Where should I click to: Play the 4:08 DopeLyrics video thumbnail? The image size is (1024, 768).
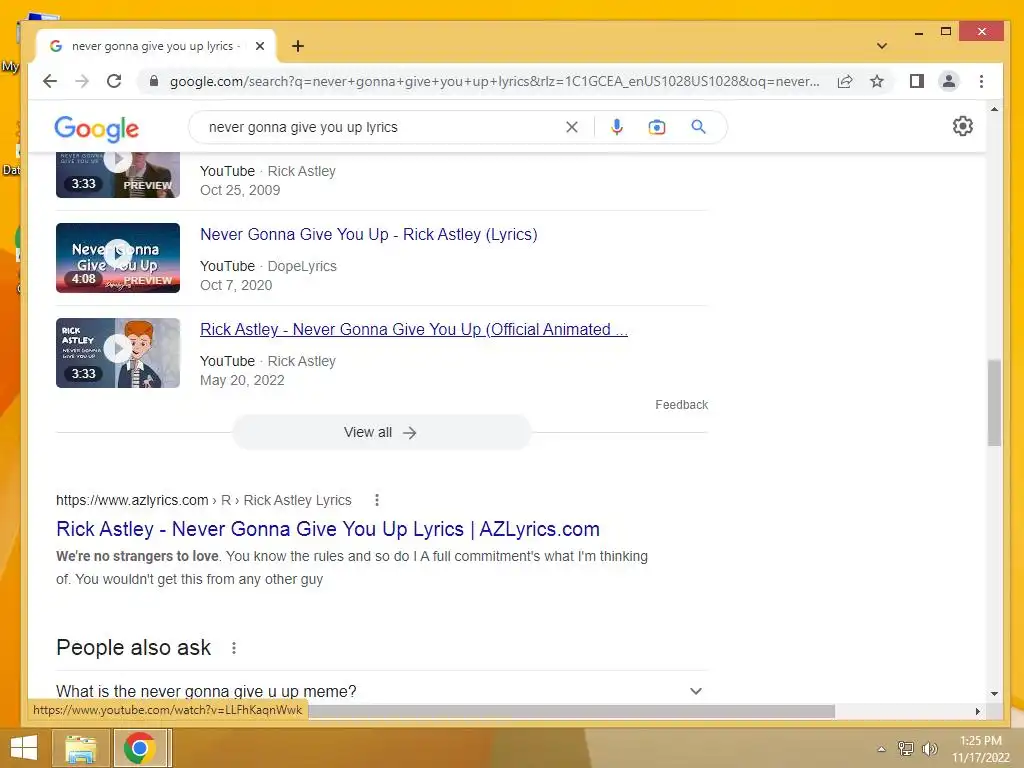[x=118, y=258]
